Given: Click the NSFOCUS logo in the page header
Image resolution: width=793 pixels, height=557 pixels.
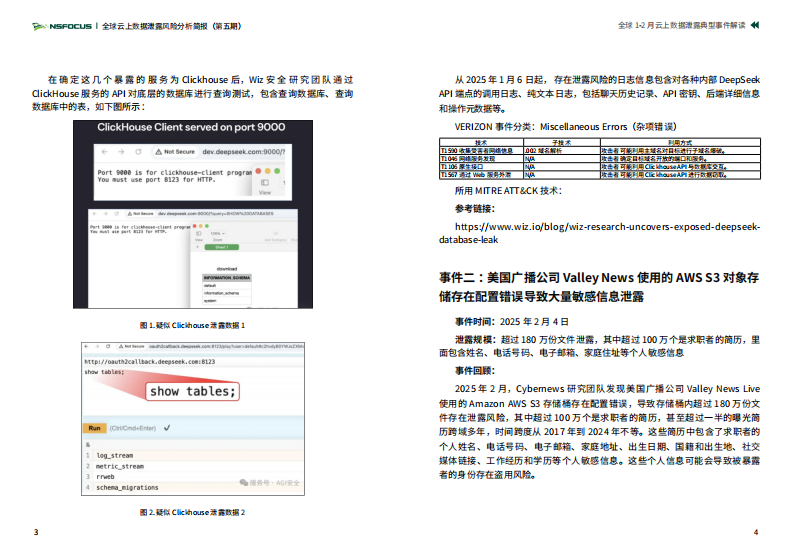Looking at the screenshot, I should pos(60,24).
